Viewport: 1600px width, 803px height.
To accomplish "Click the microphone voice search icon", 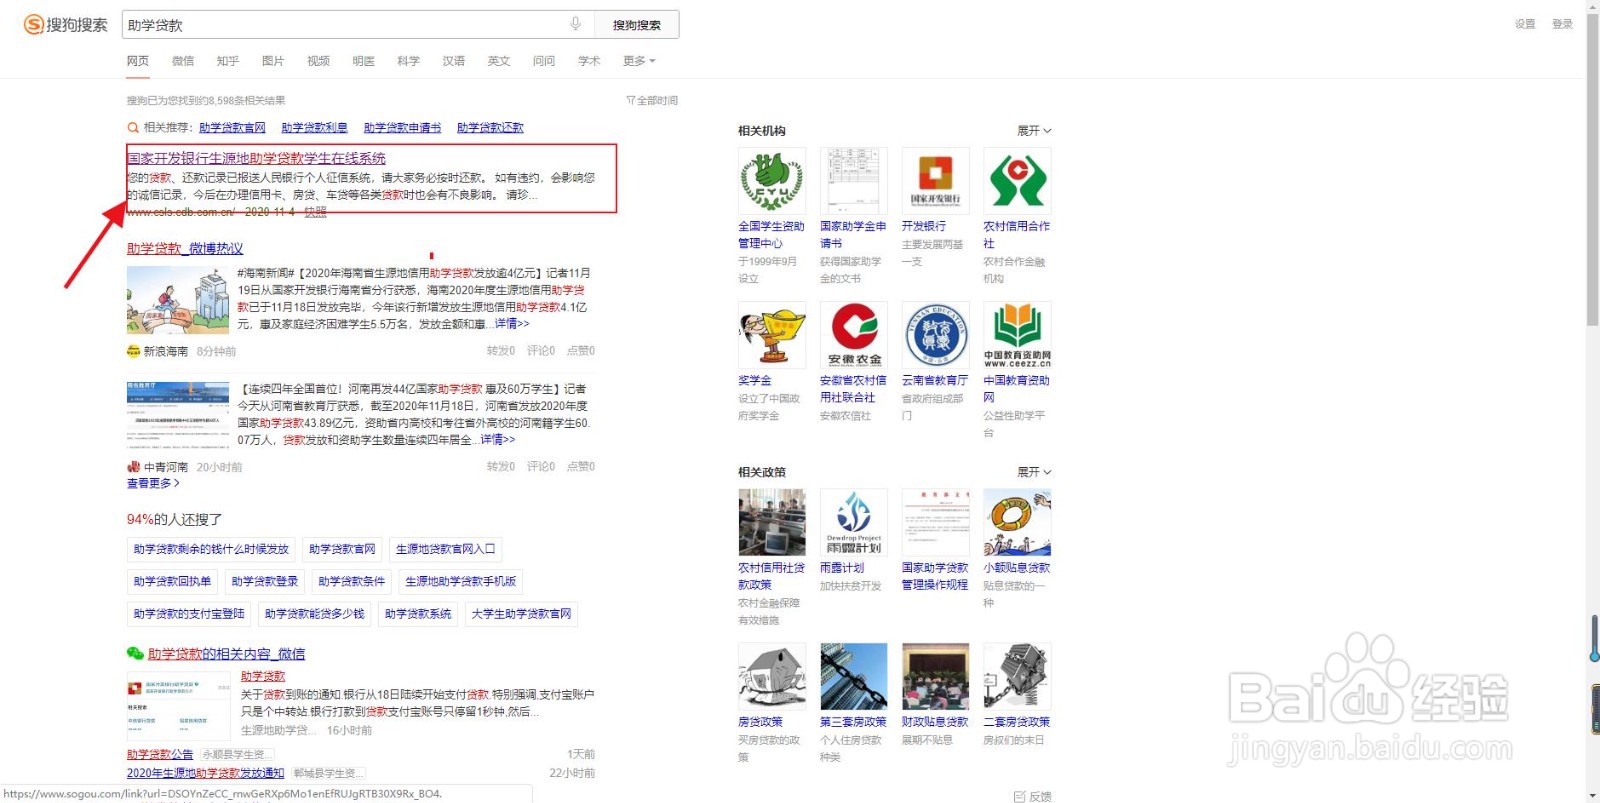I will tap(576, 24).
